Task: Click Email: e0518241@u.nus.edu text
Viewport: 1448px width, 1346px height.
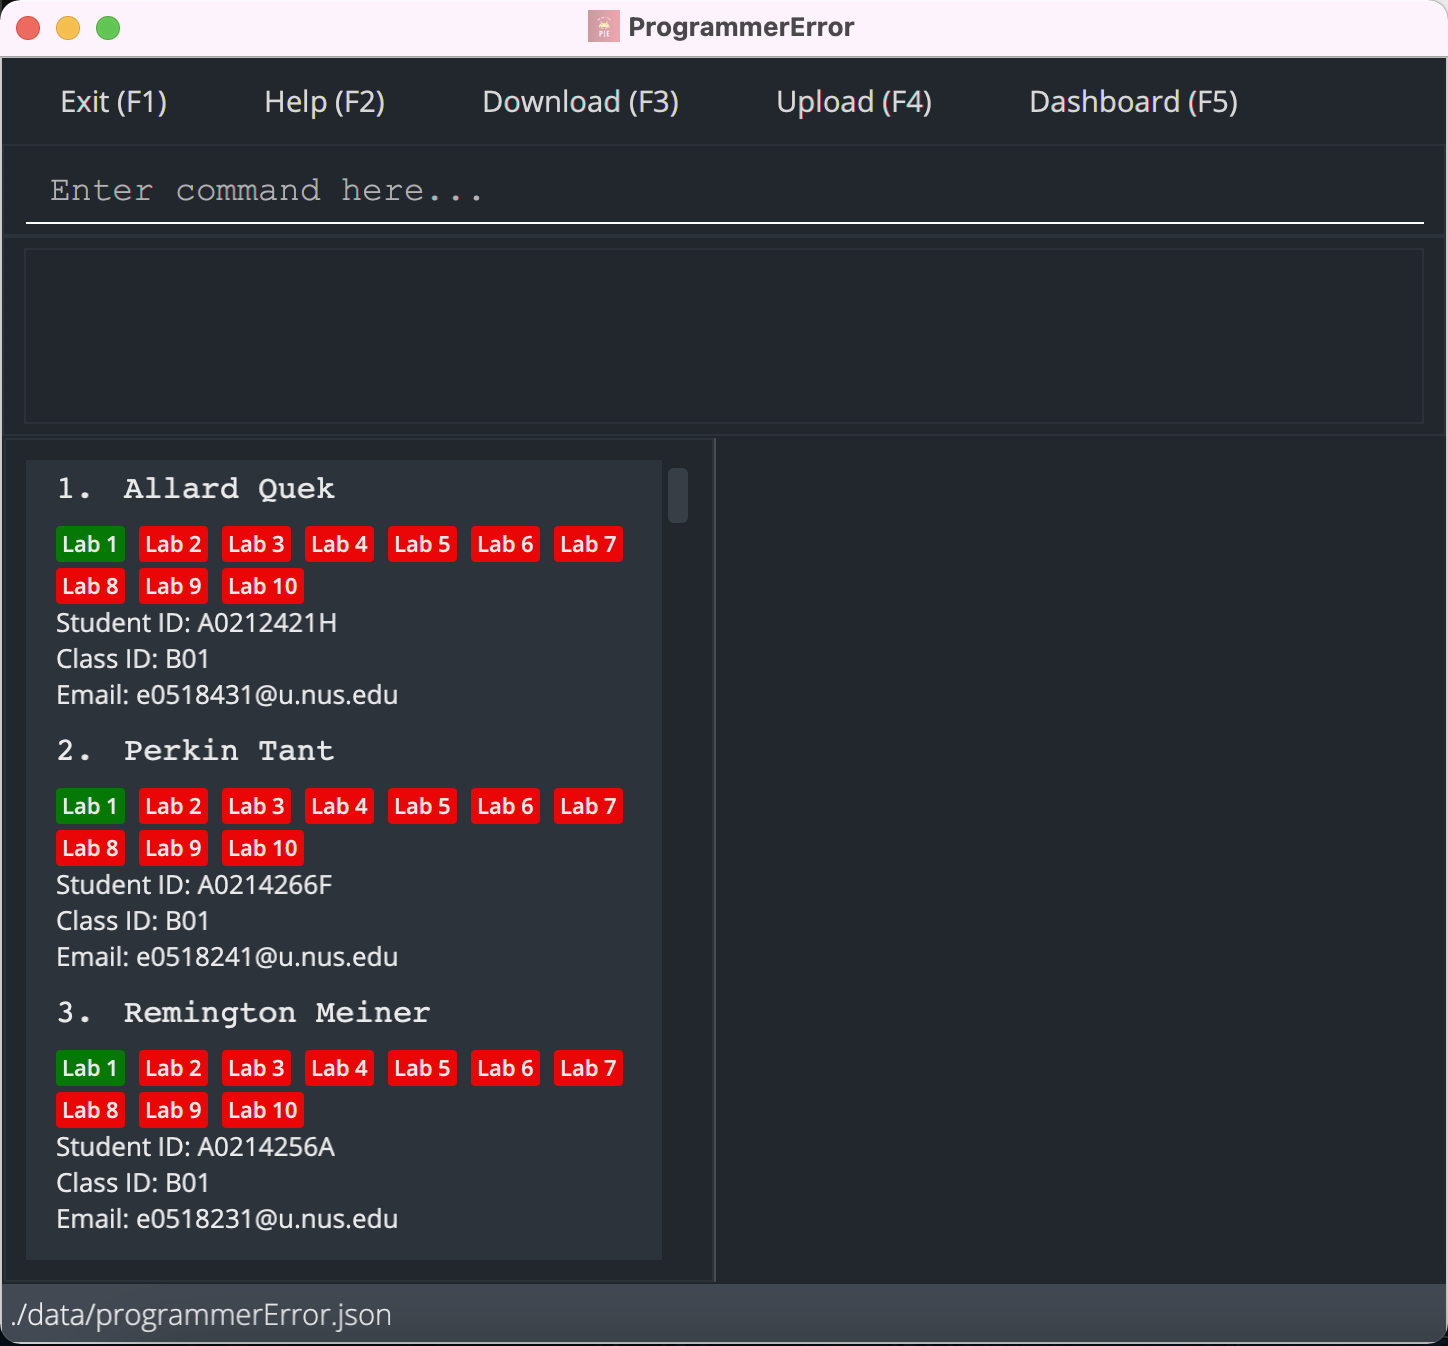Action: pos(227,957)
